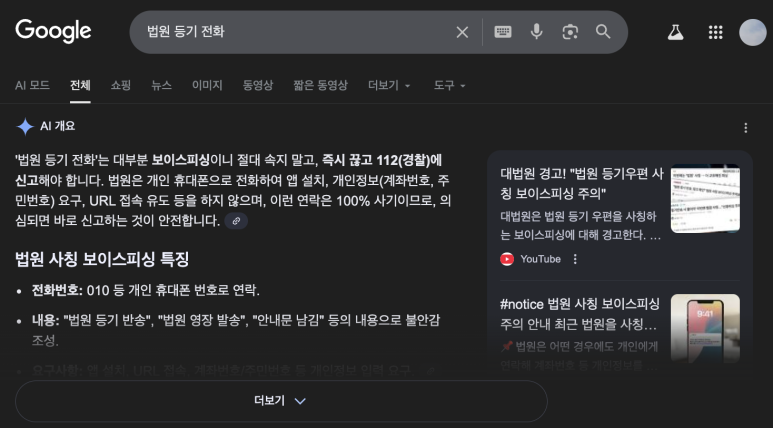Viewport: 773px width, 428px height.
Task: Open the on-screen keyboard input tool
Action: tap(503, 32)
